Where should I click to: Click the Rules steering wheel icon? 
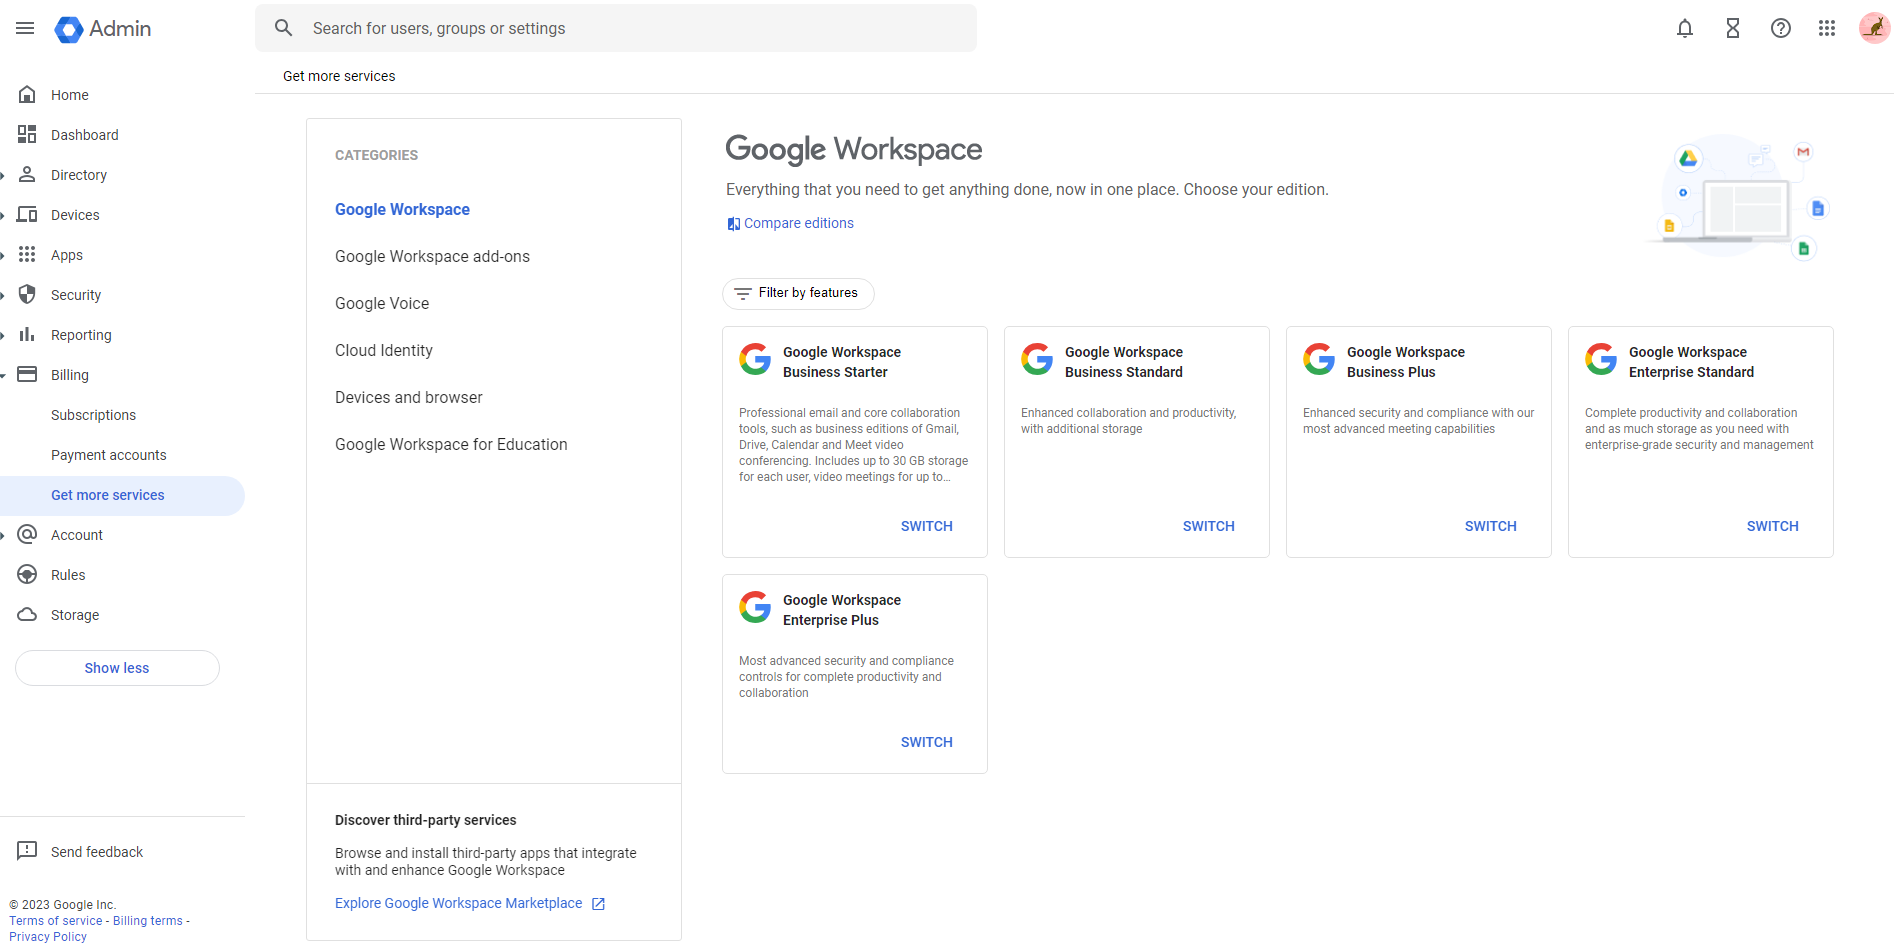tap(27, 574)
